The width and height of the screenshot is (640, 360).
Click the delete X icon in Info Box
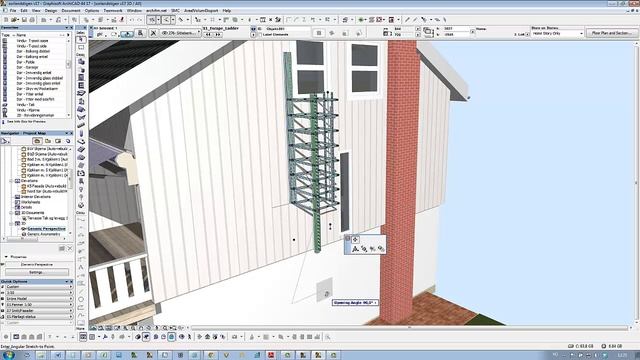[x=153, y=33]
